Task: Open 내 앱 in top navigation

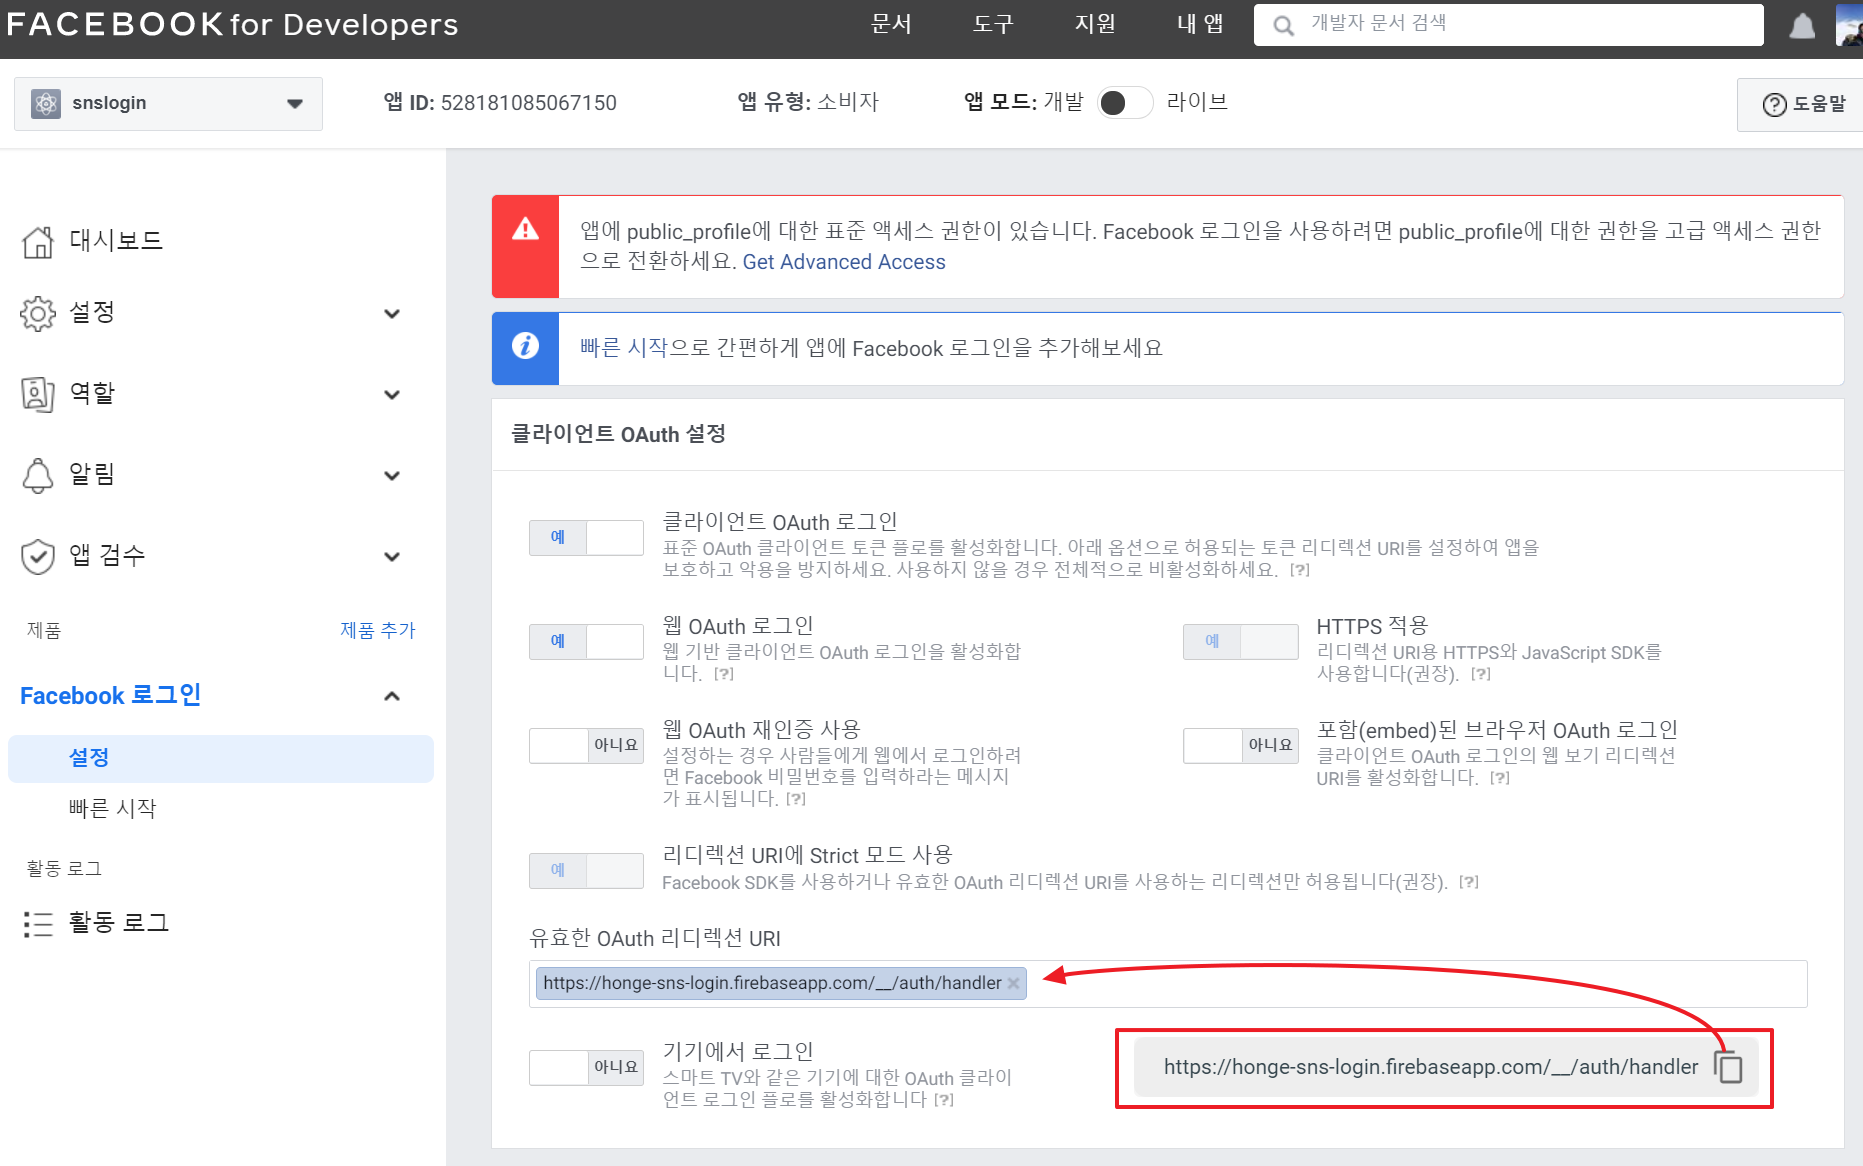Action: click(x=1200, y=24)
